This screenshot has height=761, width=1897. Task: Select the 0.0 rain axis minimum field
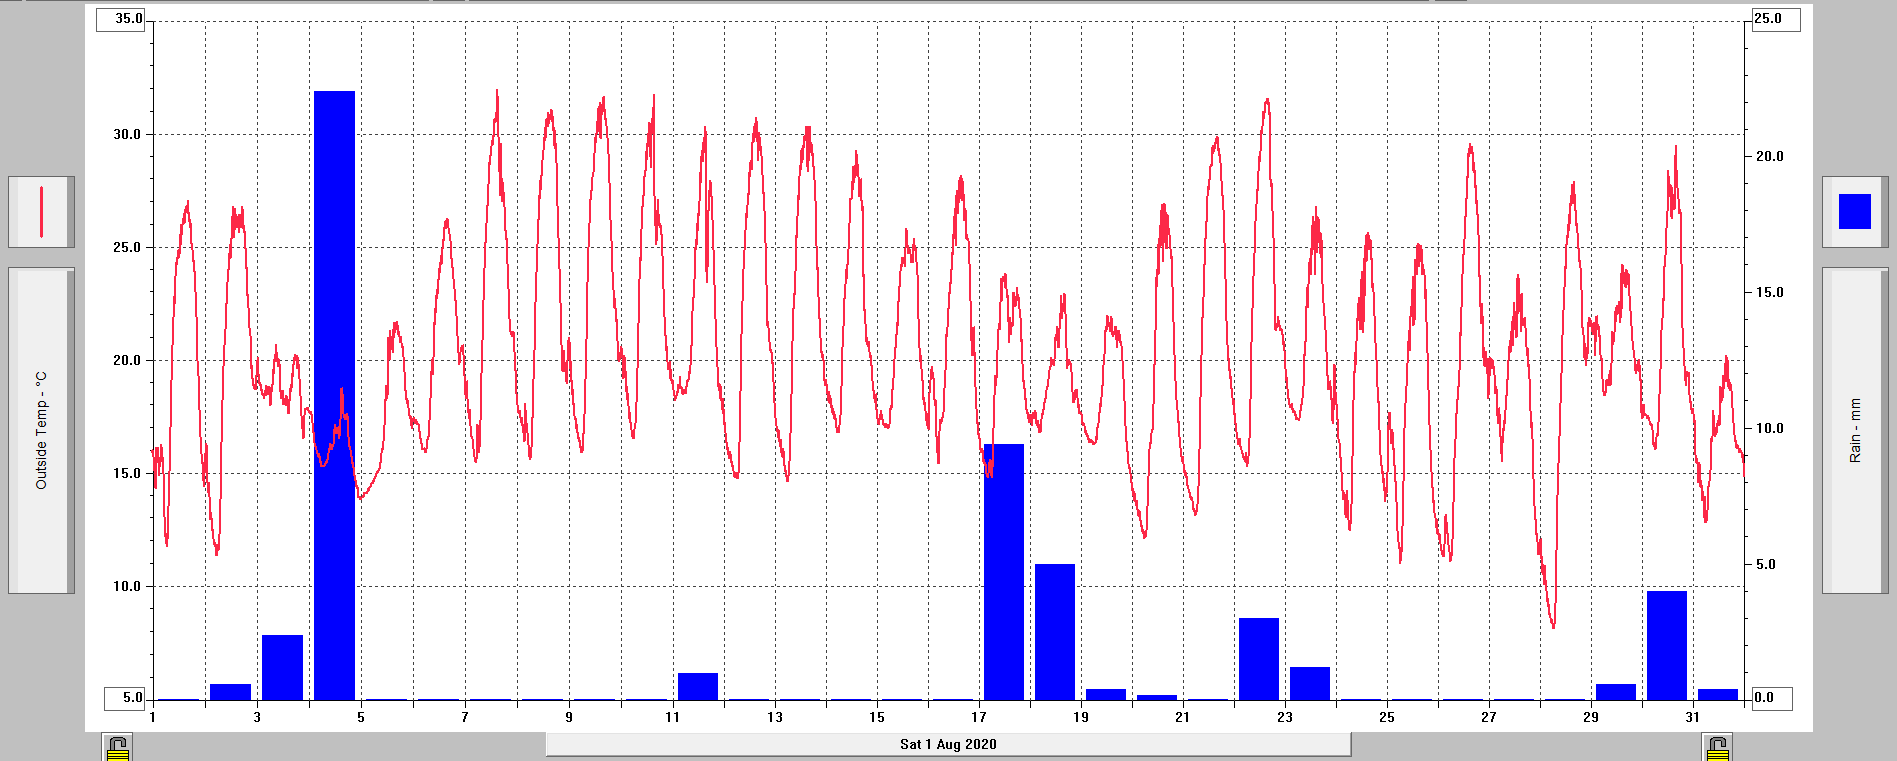[x=1771, y=698]
